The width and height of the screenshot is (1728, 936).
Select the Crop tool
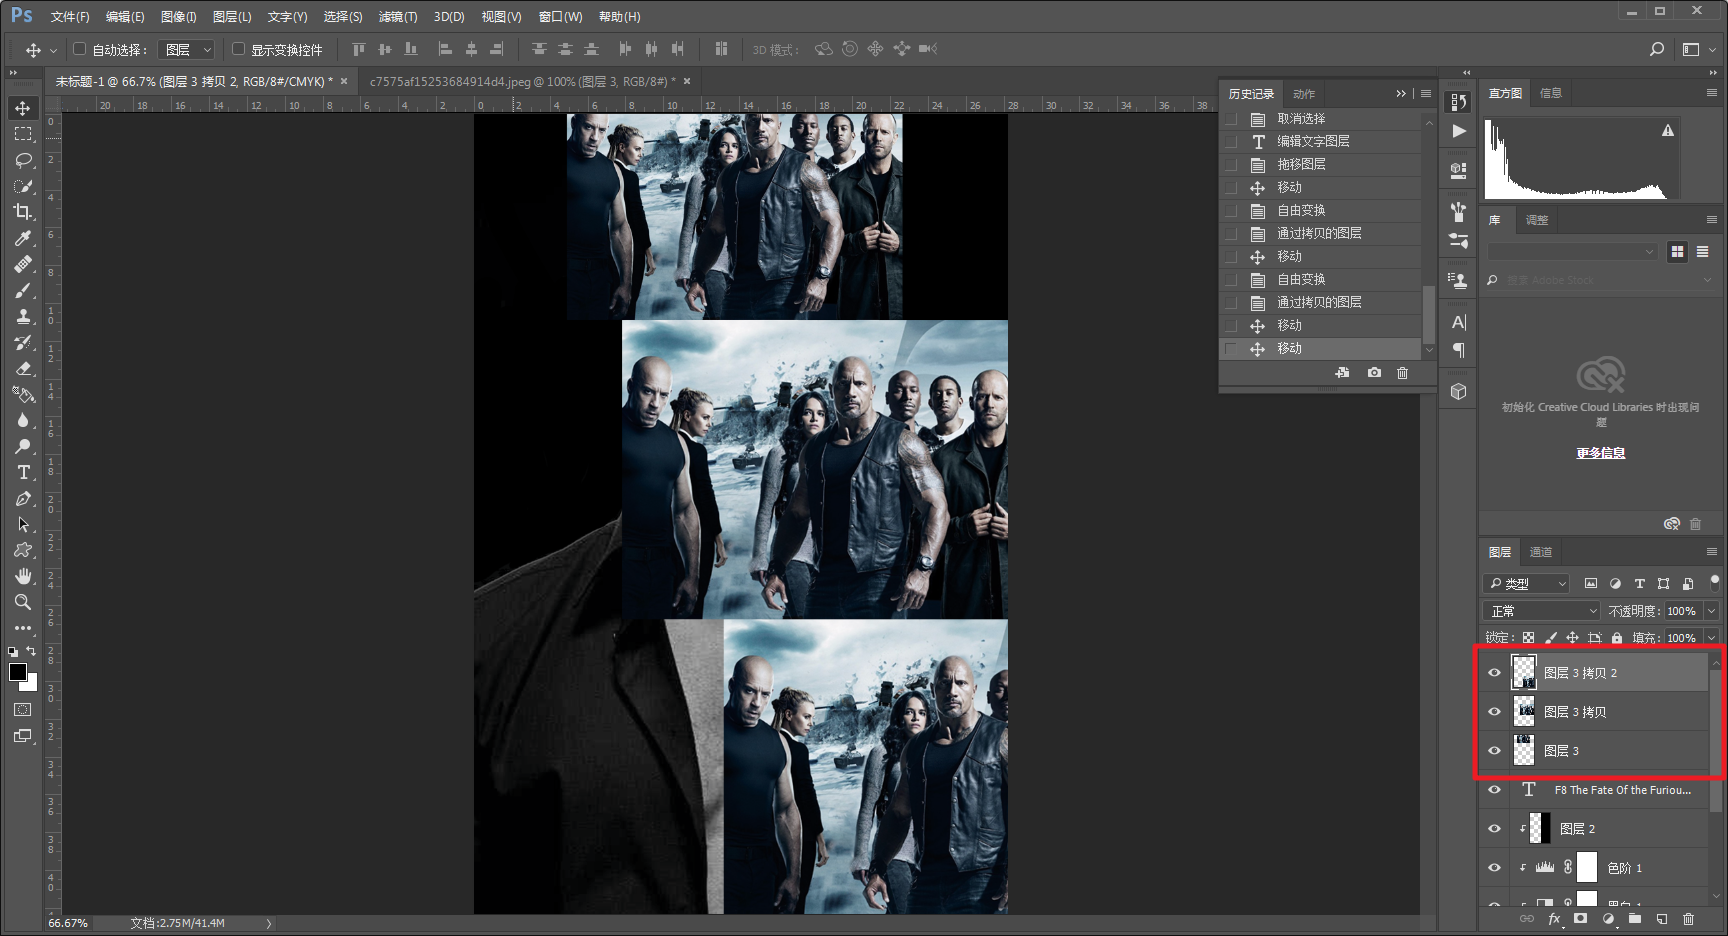click(23, 212)
